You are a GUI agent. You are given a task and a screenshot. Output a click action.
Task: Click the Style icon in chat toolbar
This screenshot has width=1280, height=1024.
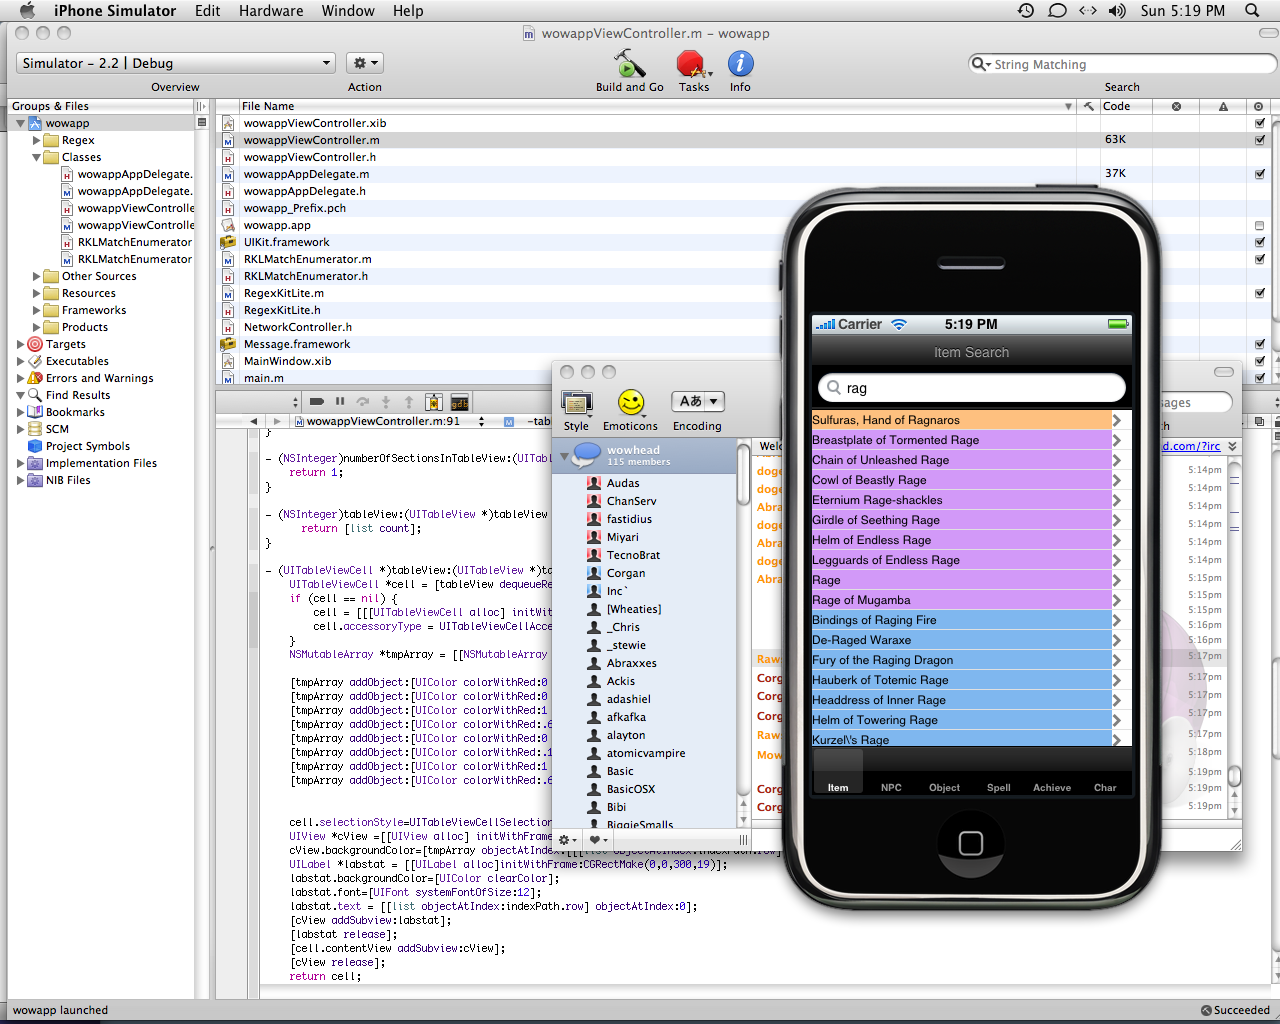click(x=576, y=402)
